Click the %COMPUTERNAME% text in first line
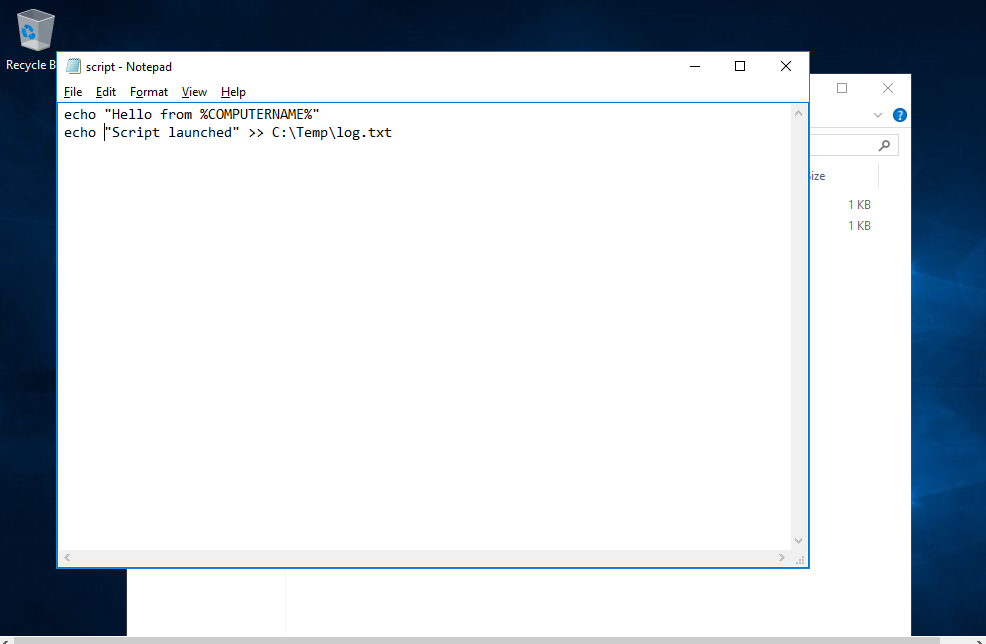This screenshot has width=986, height=644. (x=256, y=114)
